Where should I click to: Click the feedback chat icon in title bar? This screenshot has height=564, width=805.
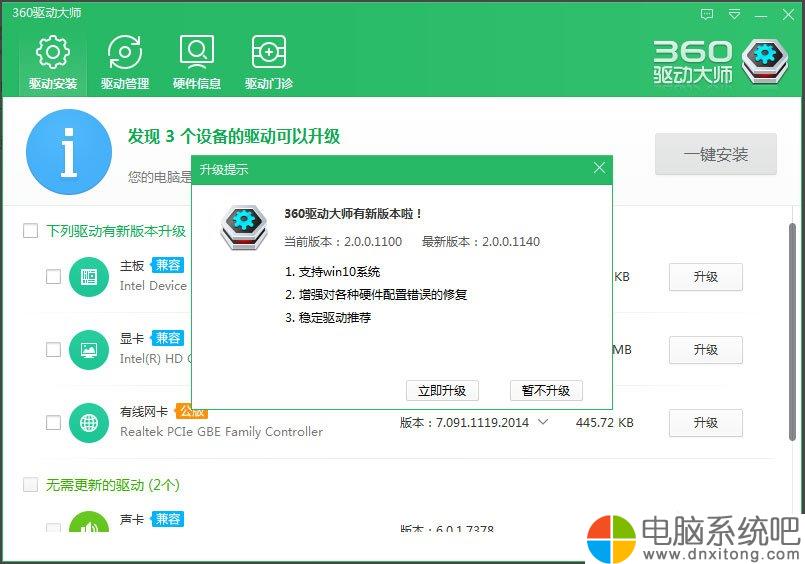(707, 14)
